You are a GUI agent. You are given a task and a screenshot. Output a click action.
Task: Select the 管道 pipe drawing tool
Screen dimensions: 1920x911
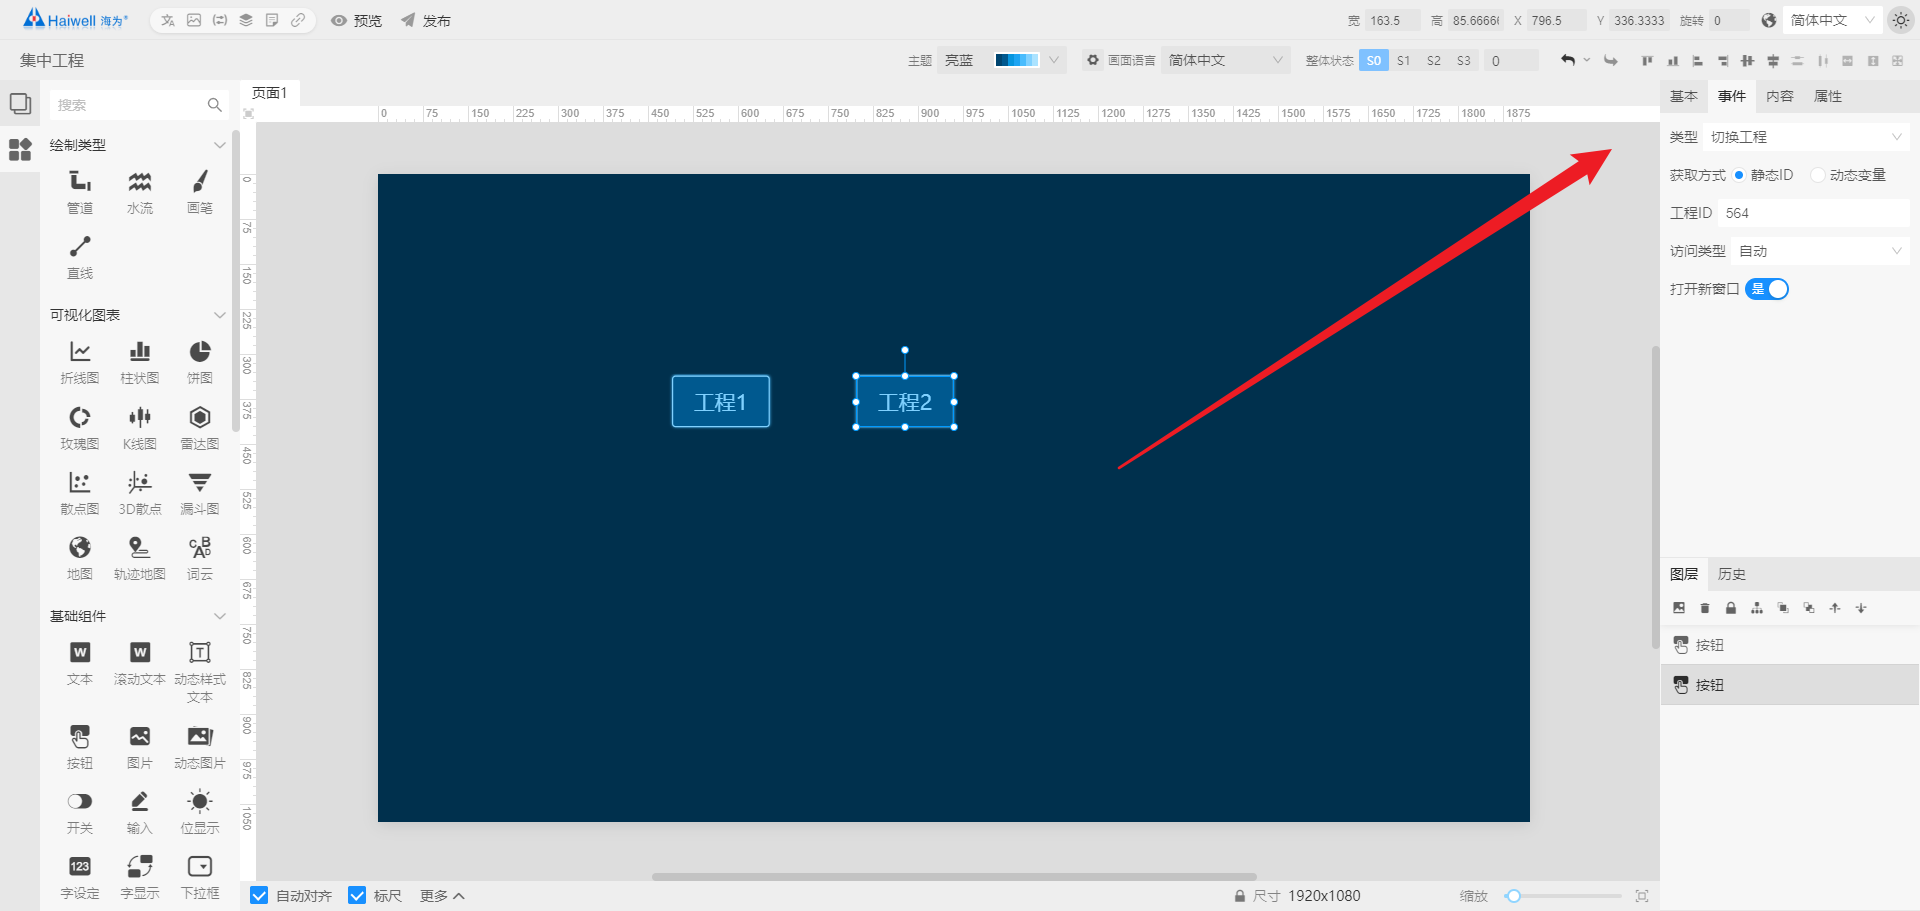(80, 192)
